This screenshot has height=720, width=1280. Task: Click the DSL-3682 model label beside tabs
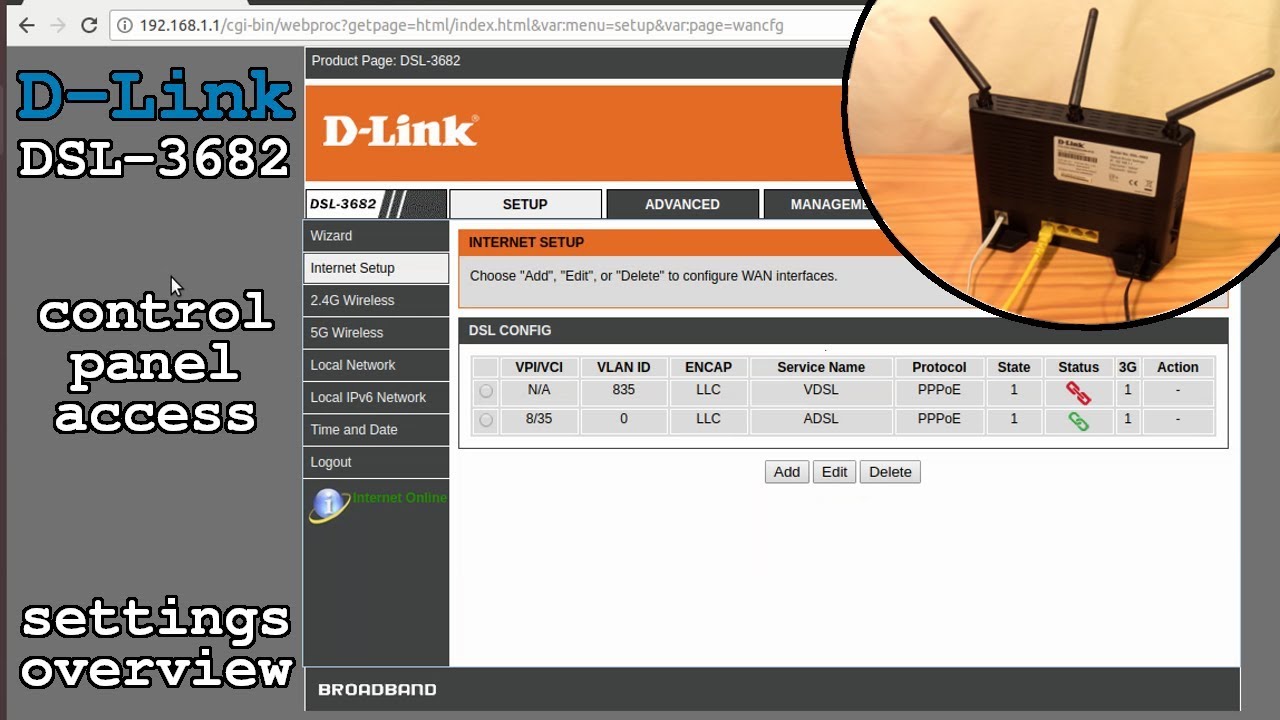pyautogui.click(x=343, y=204)
